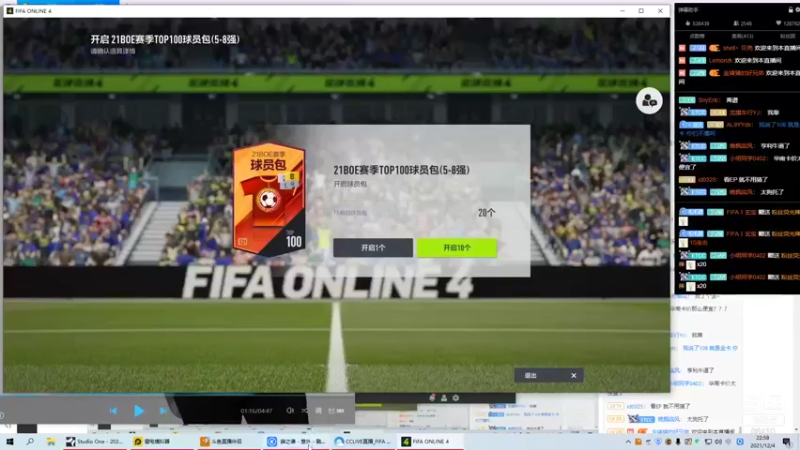800x450 pixels.
Task: Click the speaker volume icon in system tray
Action: 718,442
